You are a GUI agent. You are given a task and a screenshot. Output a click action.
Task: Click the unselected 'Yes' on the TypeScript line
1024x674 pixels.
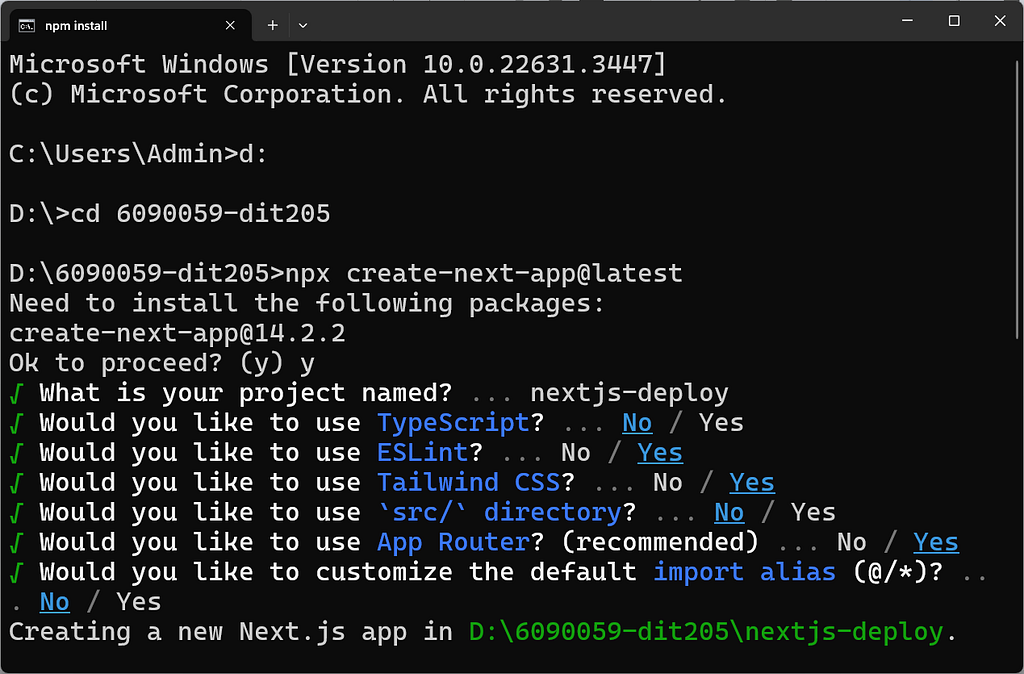click(x=721, y=423)
